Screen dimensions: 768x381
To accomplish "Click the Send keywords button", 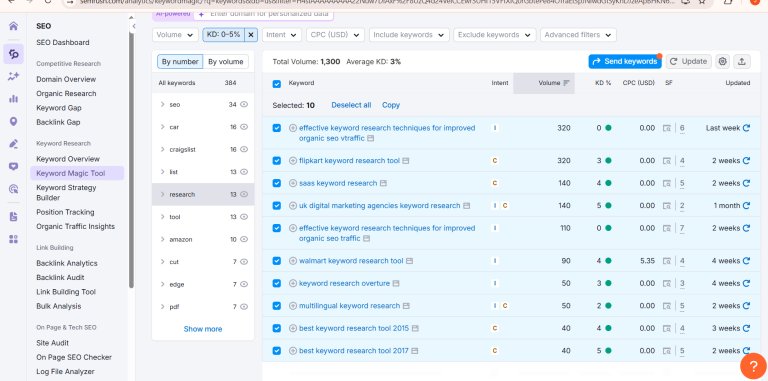I will (x=624, y=62).
